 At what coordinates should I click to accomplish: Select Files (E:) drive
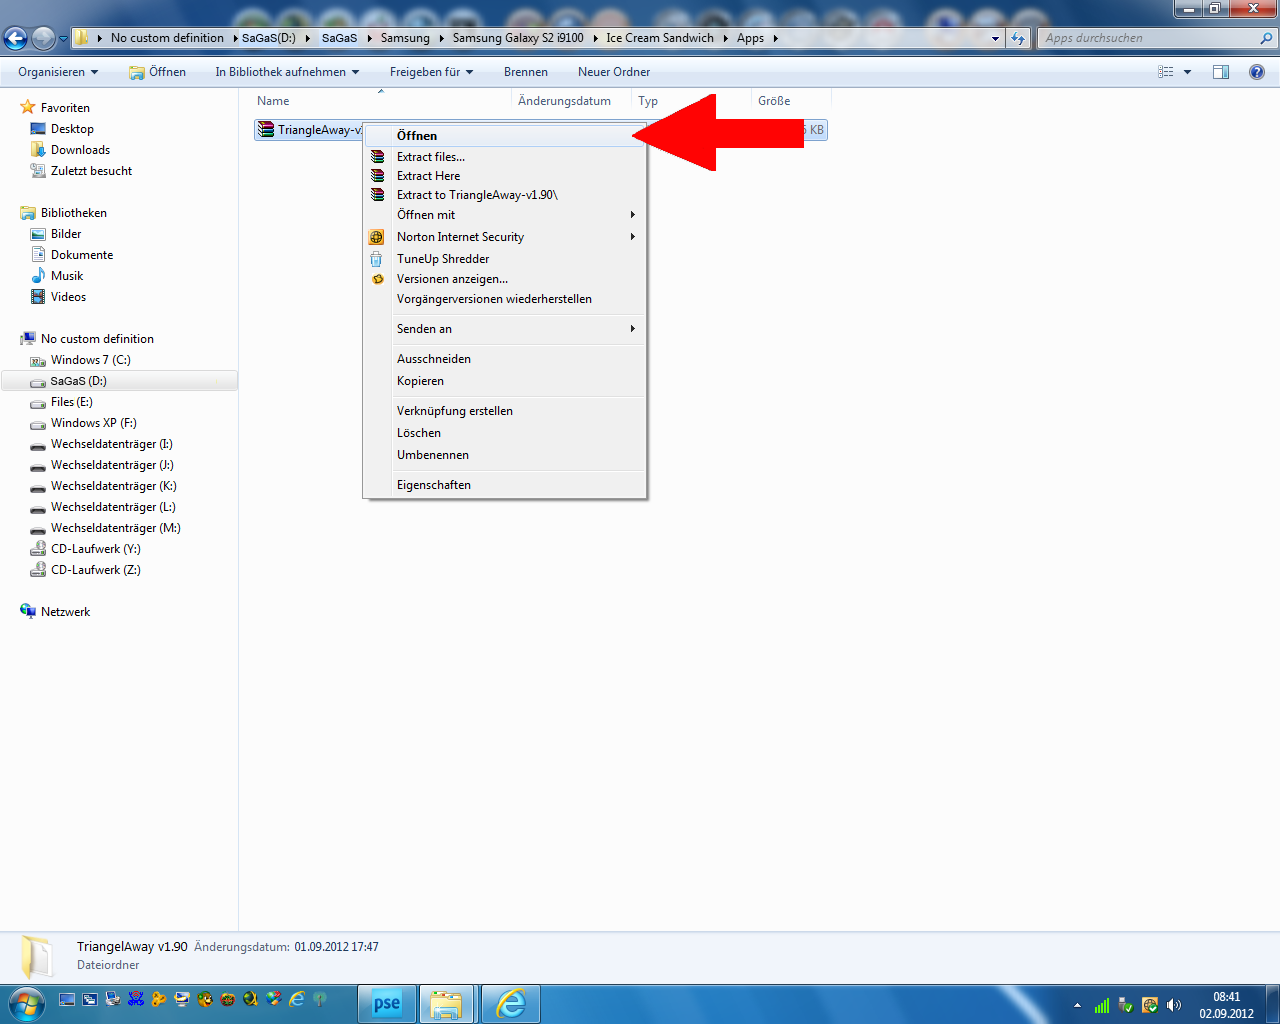(71, 402)
